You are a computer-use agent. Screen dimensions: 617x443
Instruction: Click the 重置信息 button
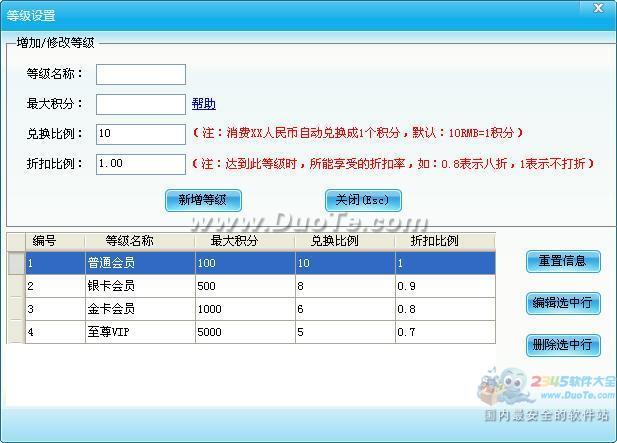pyautogui.click(x=563, y=261)
